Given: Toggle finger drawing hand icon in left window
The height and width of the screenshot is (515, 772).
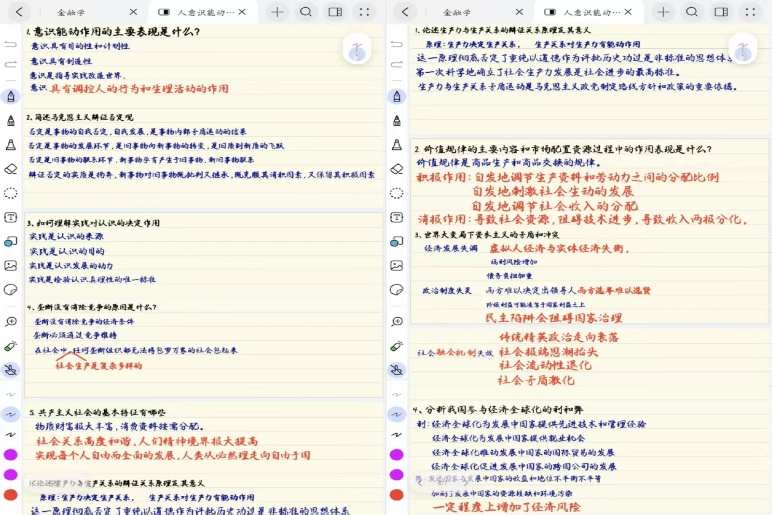Looking at the screenshot, I should tap(11, 370).
